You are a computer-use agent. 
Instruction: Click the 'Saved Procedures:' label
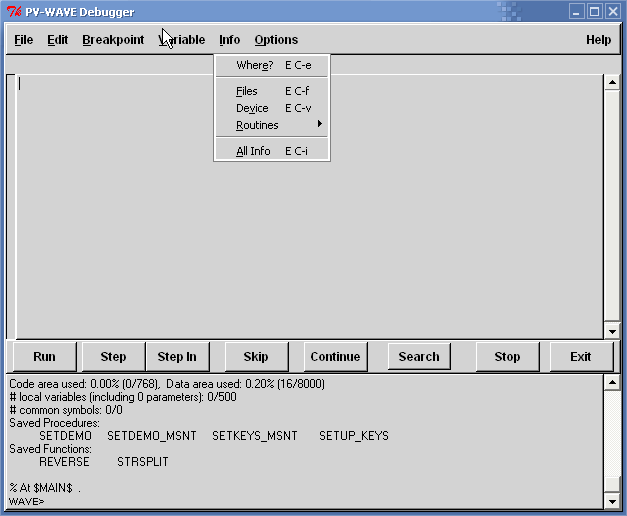pos(54,423)
